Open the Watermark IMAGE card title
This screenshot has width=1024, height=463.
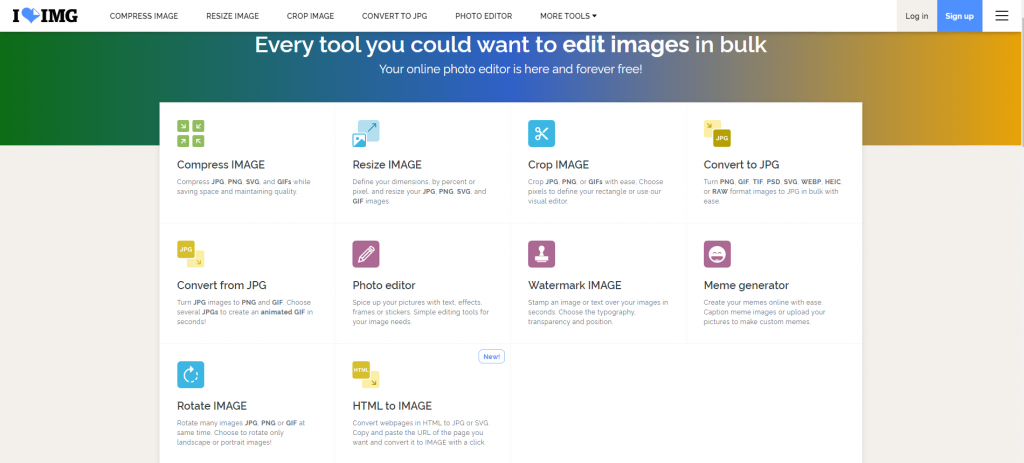click(x=575, y=285)
